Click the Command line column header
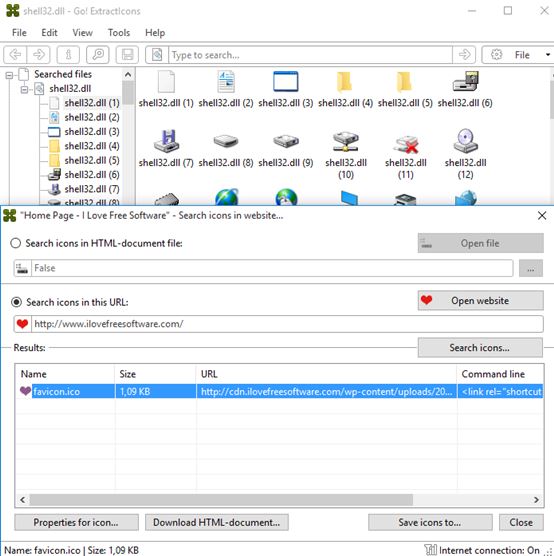The width and height of the screenshot is (554, 556). pyautogui.click(x=500, y=374)
